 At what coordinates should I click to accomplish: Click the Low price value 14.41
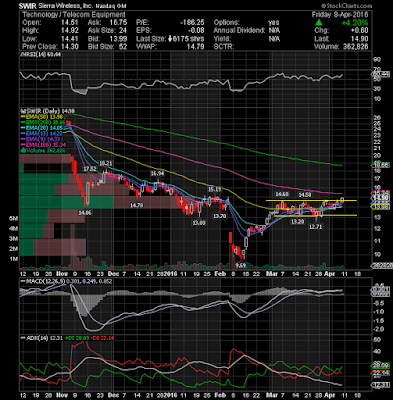(x=71, y=39)
